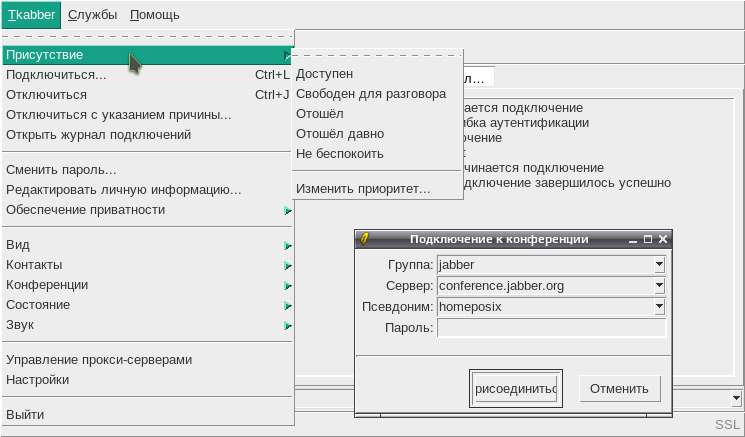Tear off the Присутствие submenu via dashed line
Viewport: 745px width, 437px height.
377,56
